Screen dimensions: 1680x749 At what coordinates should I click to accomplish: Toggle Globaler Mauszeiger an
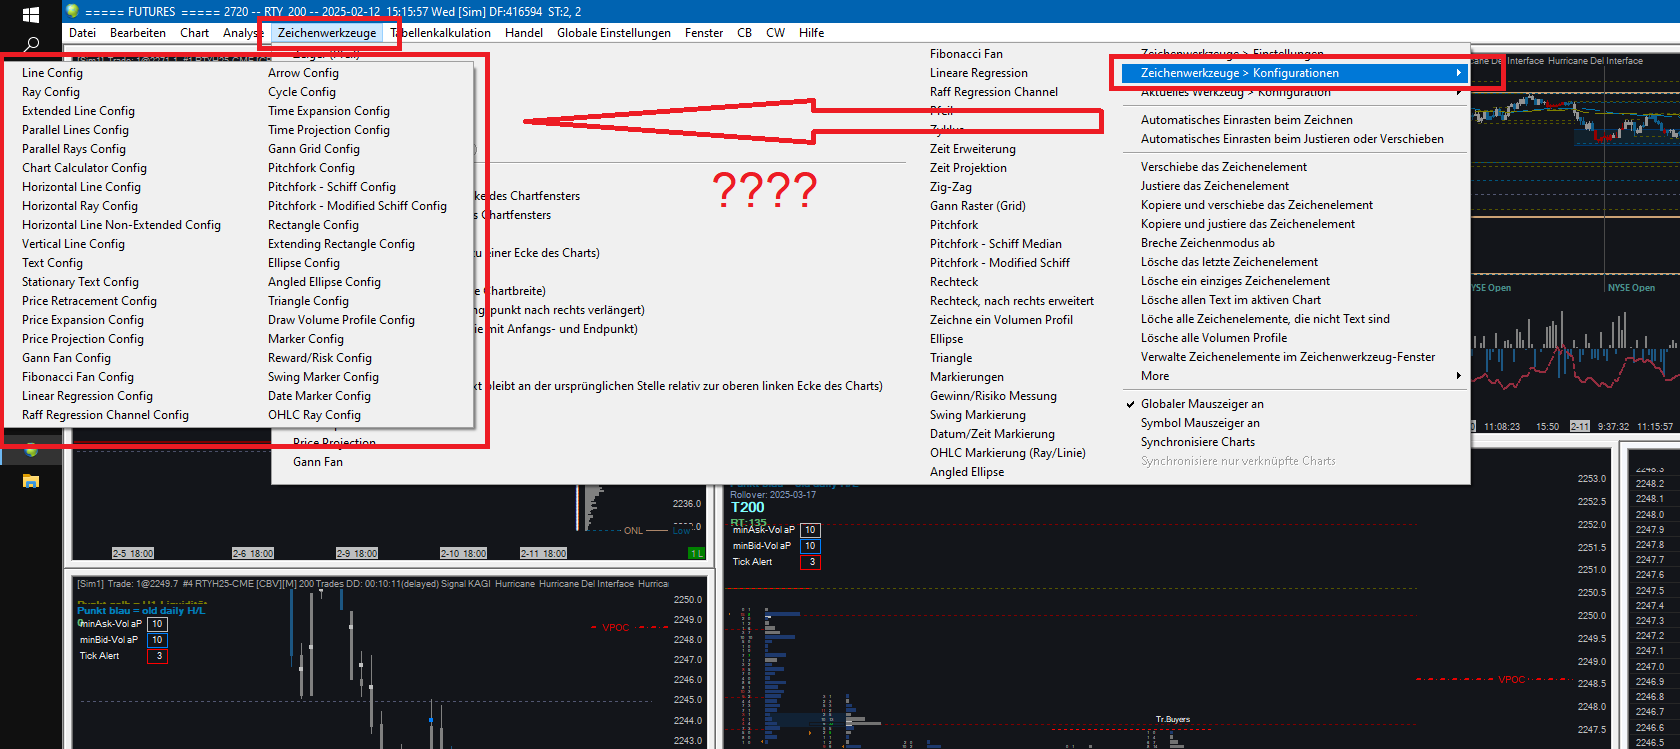pos(1202,404)
